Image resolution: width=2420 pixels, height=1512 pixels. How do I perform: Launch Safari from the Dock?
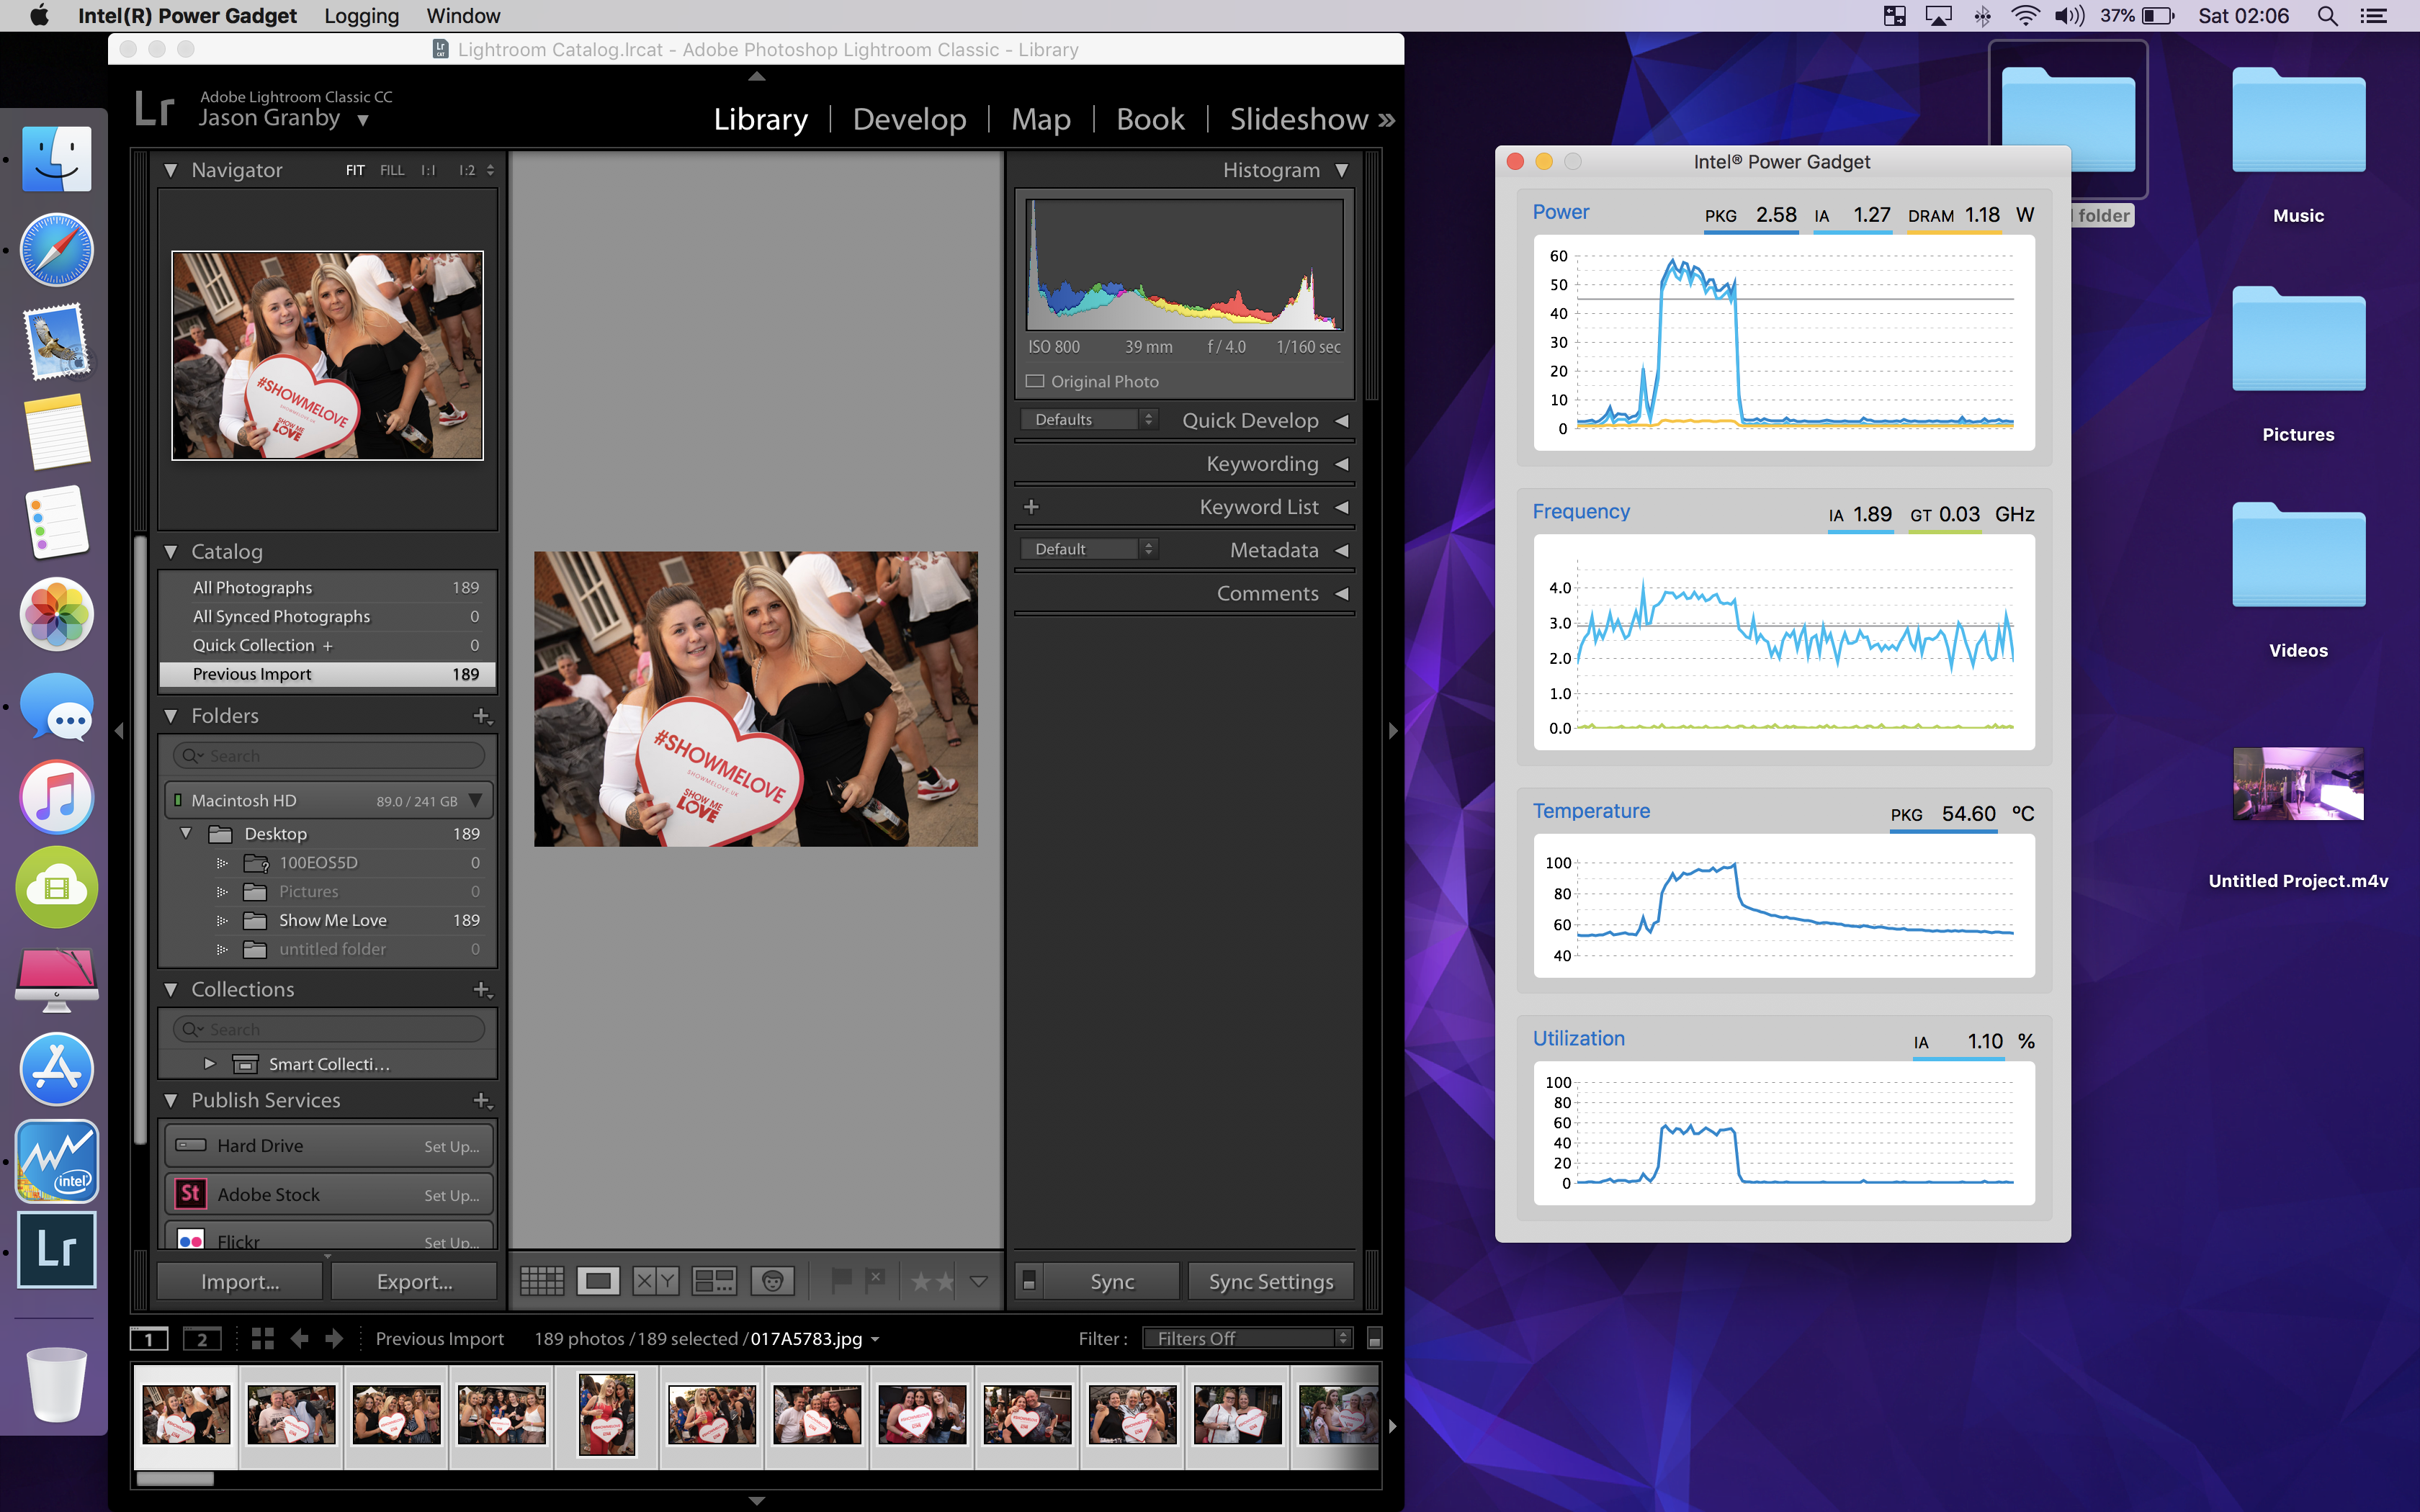pyautogui.click(x=57, y=250)
